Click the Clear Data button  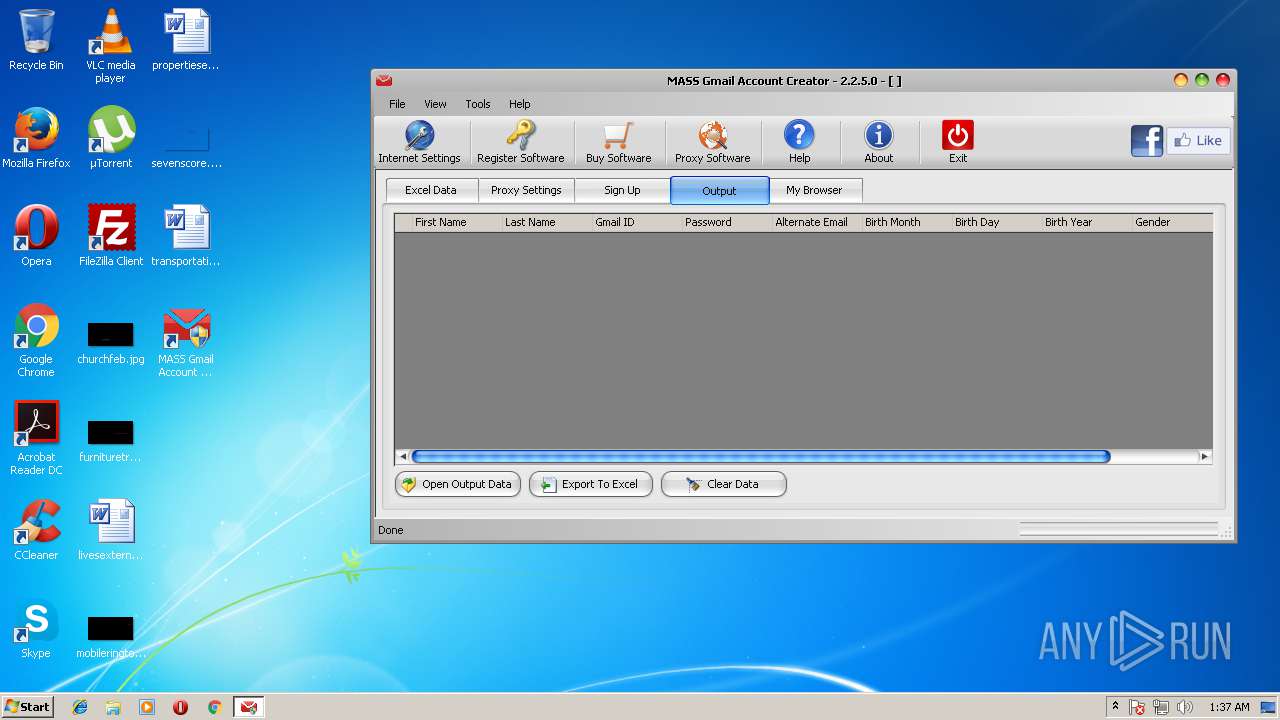coord(724,484)
